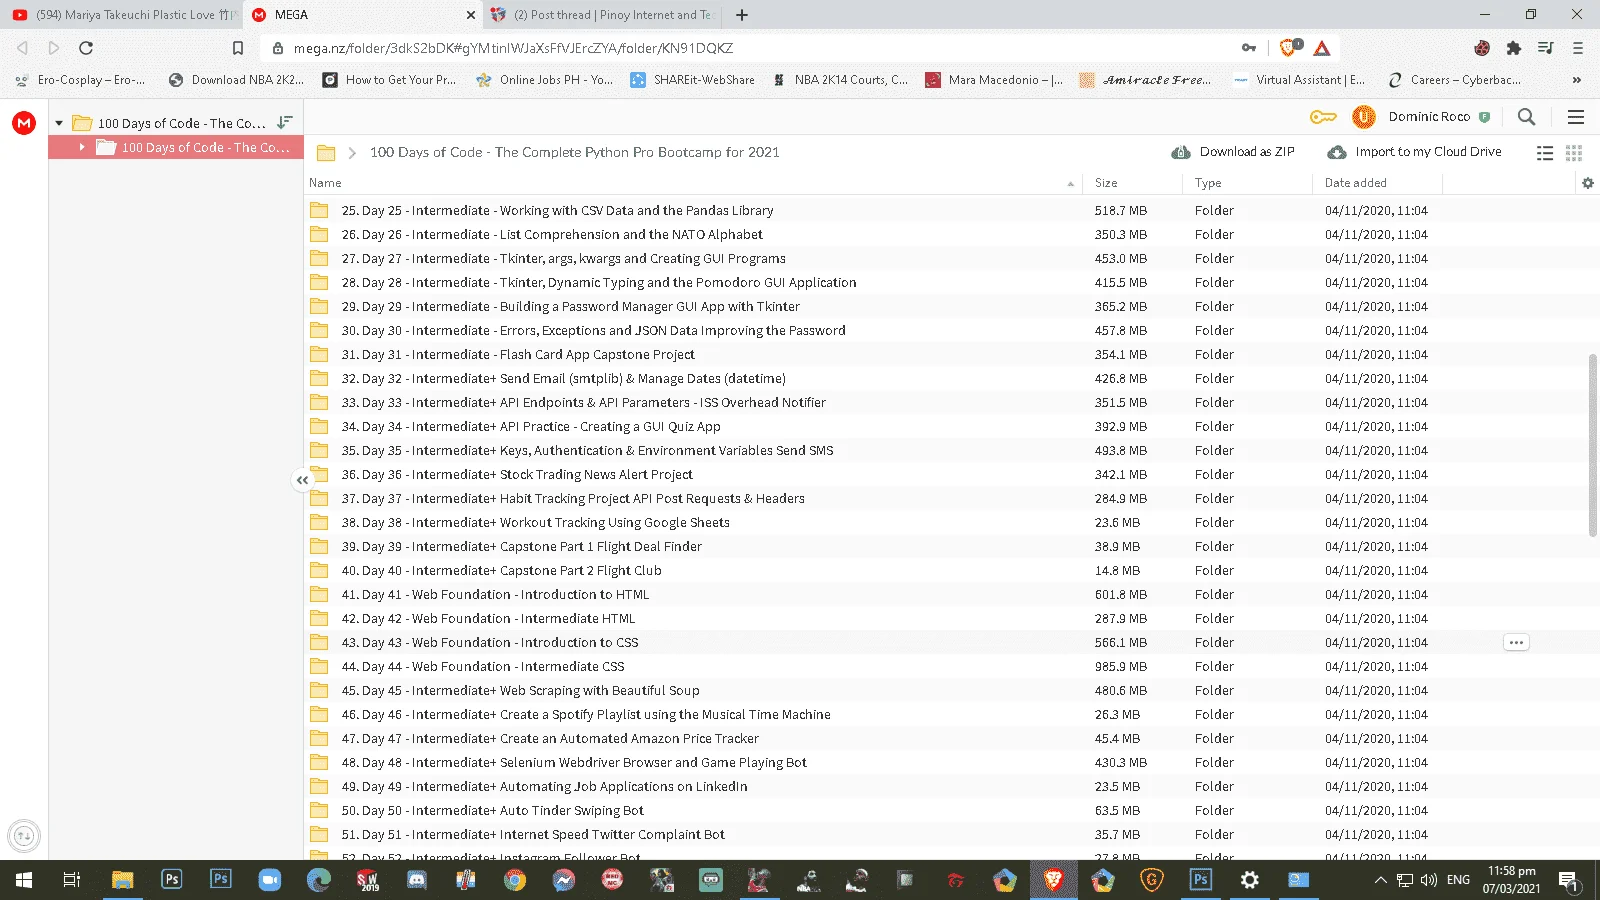Image resolution: width=1600 pixels, height=900 pixels.
Task: Open the Dominic Roco user avatar
Action: pos(1363,117)
